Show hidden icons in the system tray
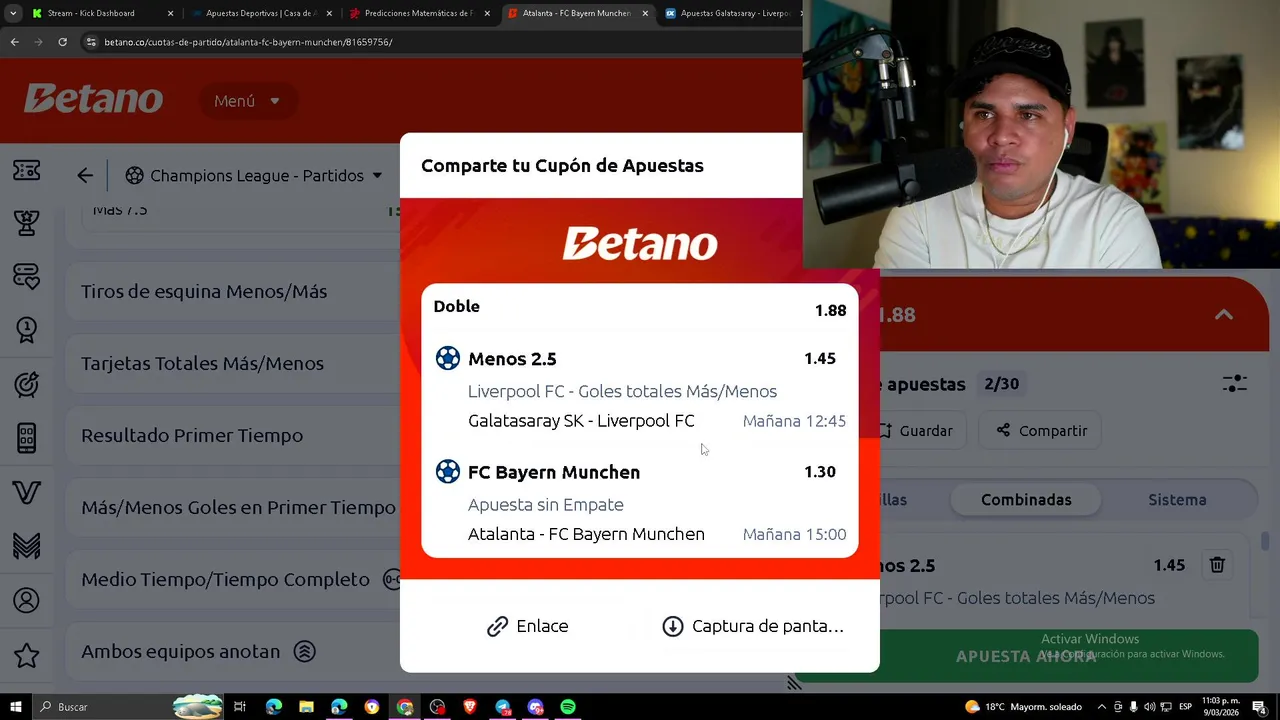Screen dimensions: 1280x720 click(1103, 707)
